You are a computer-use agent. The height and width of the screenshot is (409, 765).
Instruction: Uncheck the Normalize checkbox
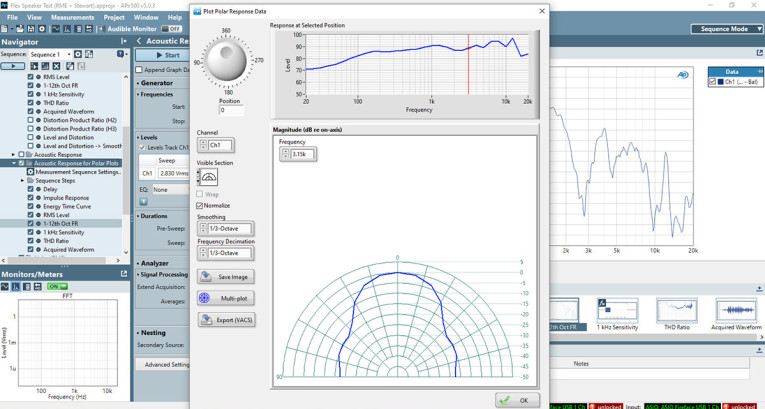pos(200,205)
